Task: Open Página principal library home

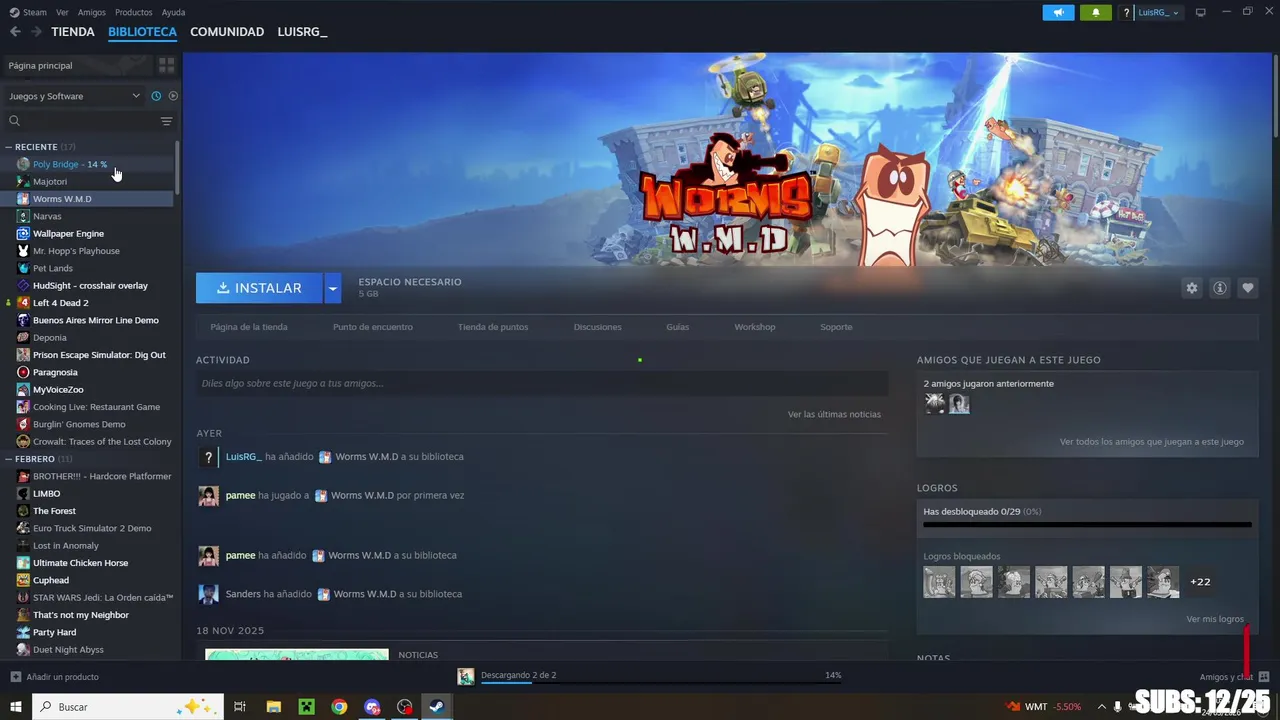Action: [x=78, y=65]
